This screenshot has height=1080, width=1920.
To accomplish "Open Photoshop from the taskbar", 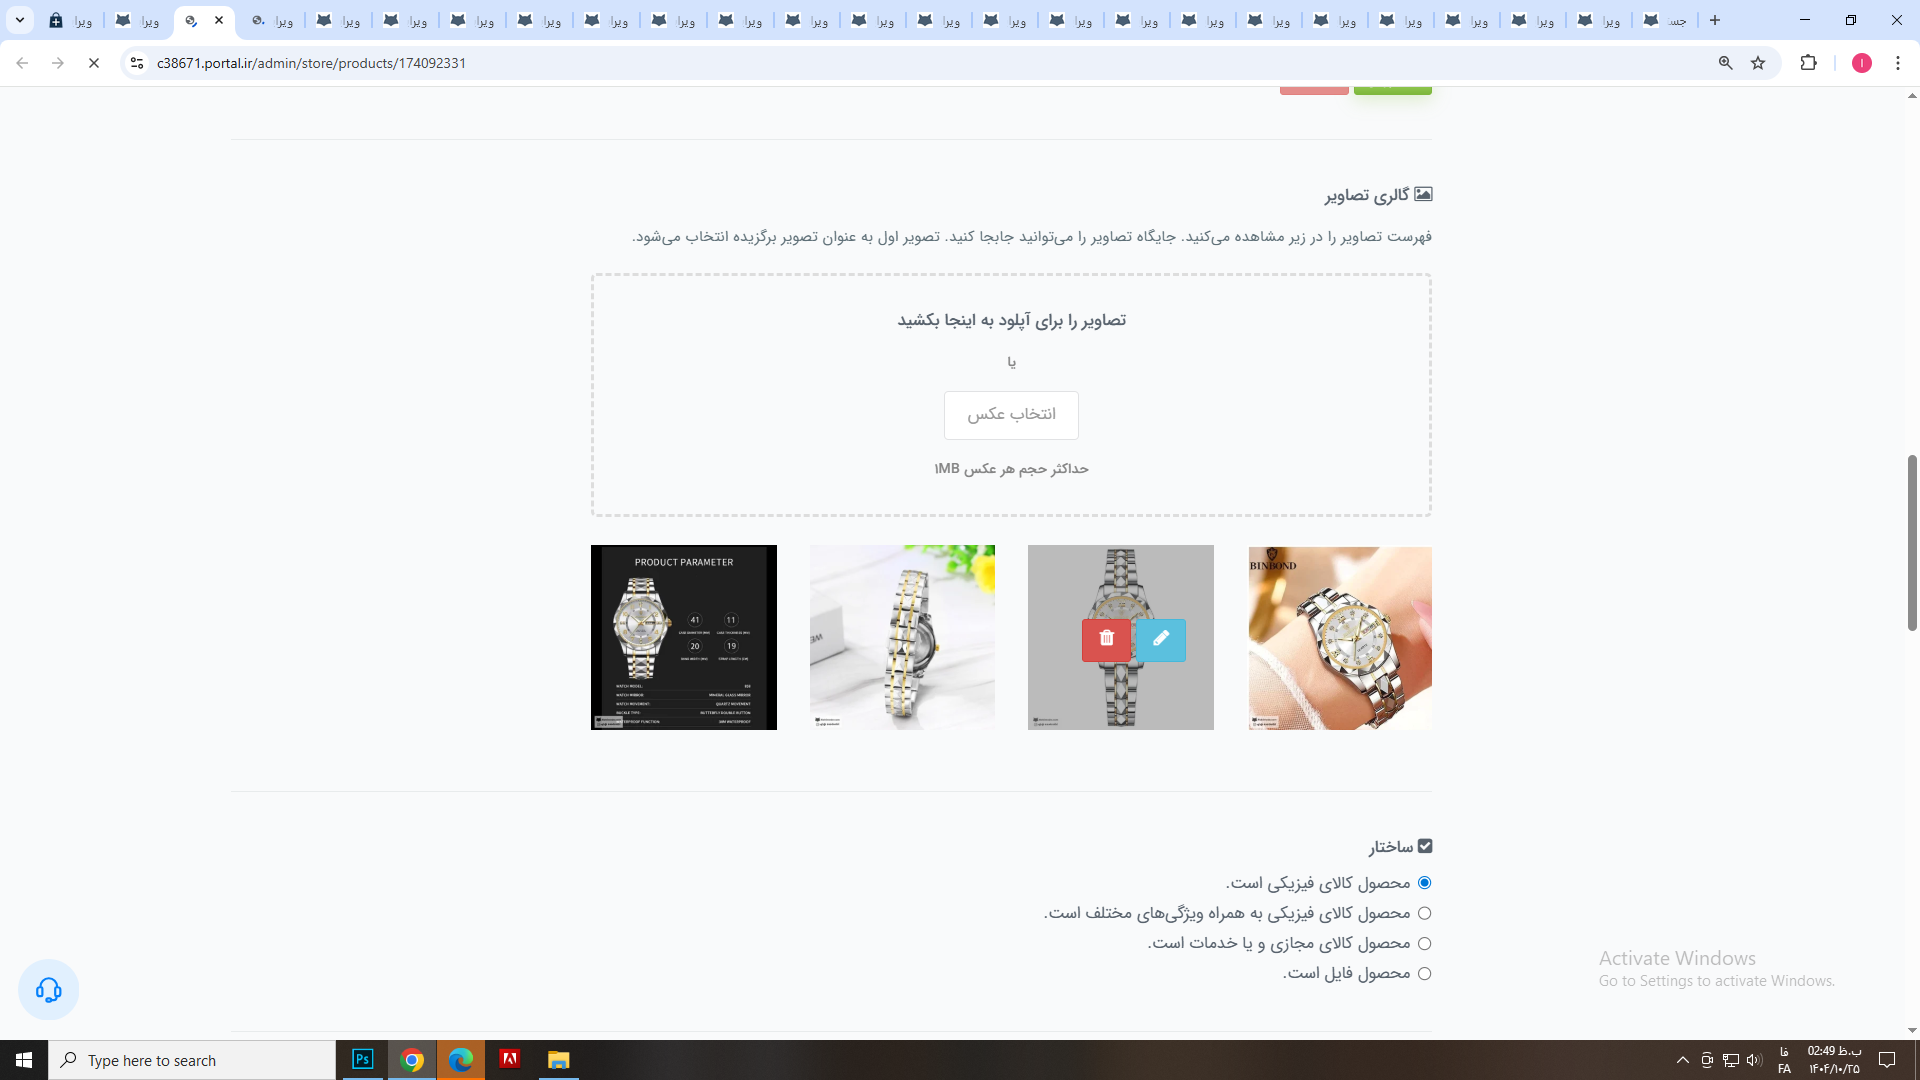I will click(362, 1060).
